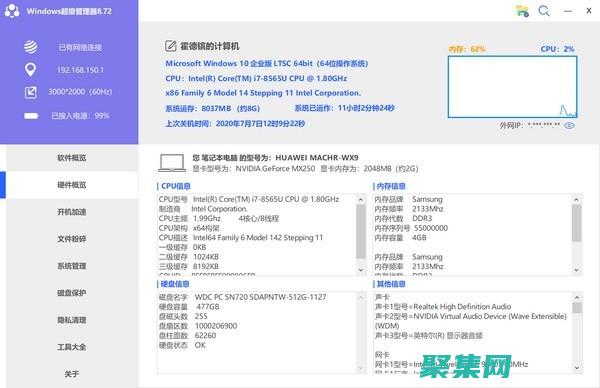The height and width of the screenshot is (388, 600).
Task: Open 关于 sidebar tab
Action: (x=72, y=374)
